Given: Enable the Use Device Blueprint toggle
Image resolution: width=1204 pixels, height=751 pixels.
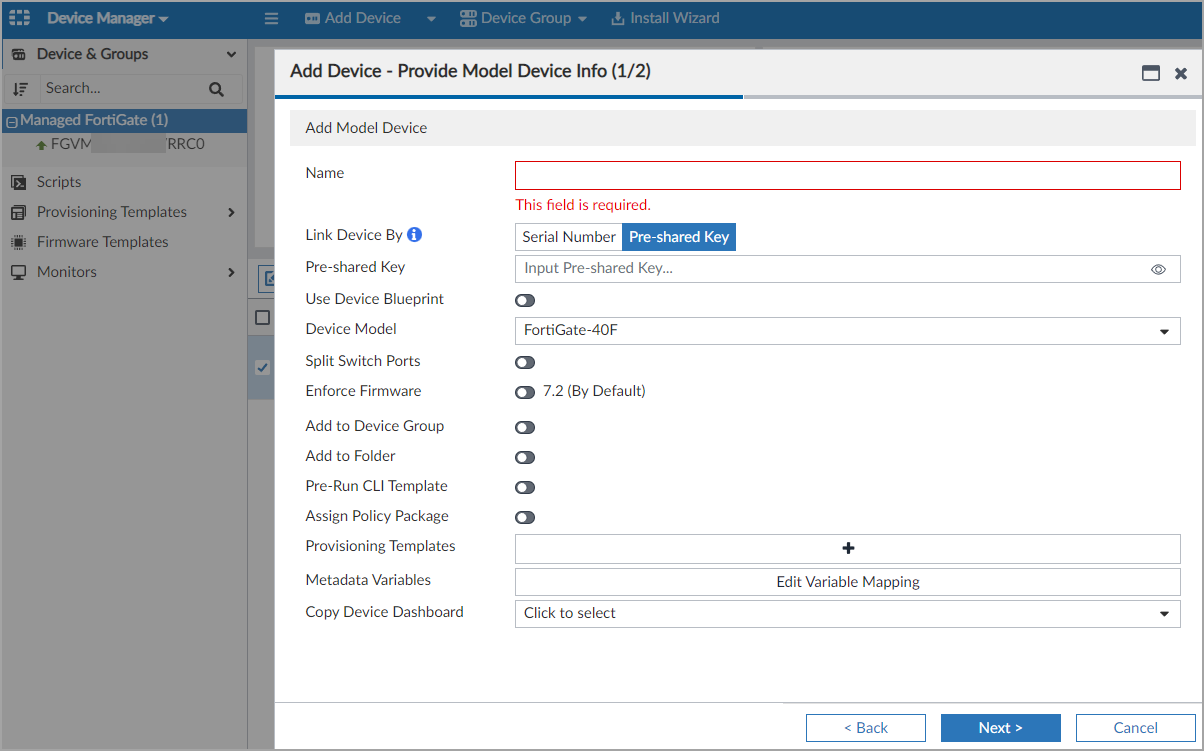Looking at the screenshot, I should (525, 300).
